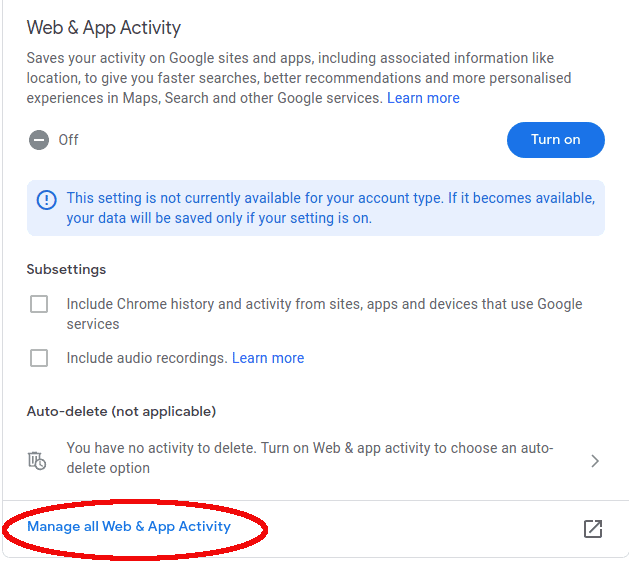Open the external link icon at bottom right
The height and width of the screenshot is (562, 629).
593,529
